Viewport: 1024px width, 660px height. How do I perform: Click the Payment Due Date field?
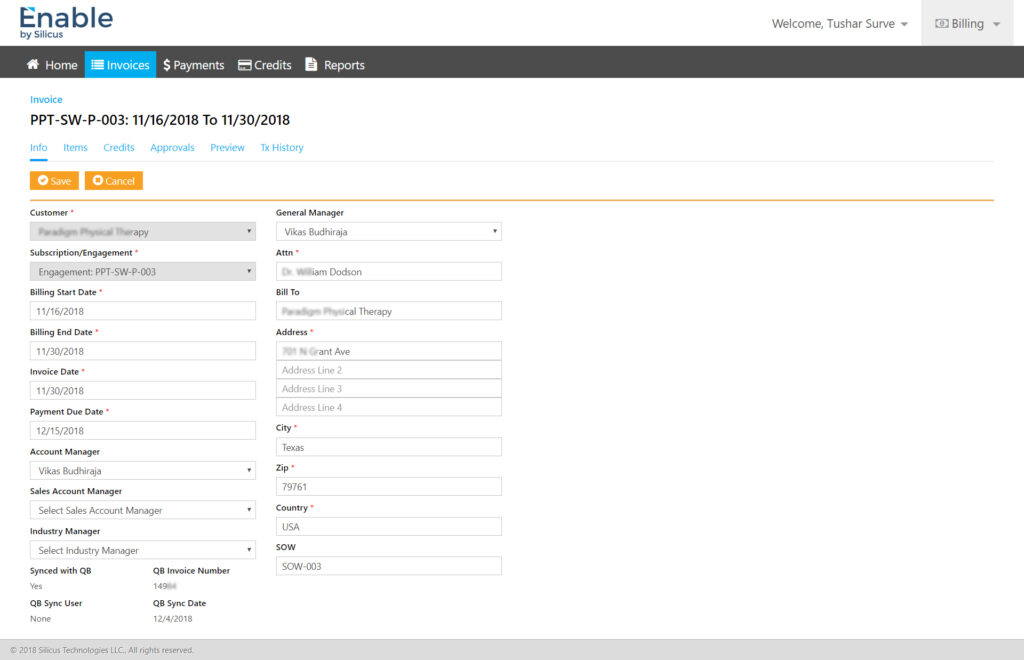(x=143, y=431)
